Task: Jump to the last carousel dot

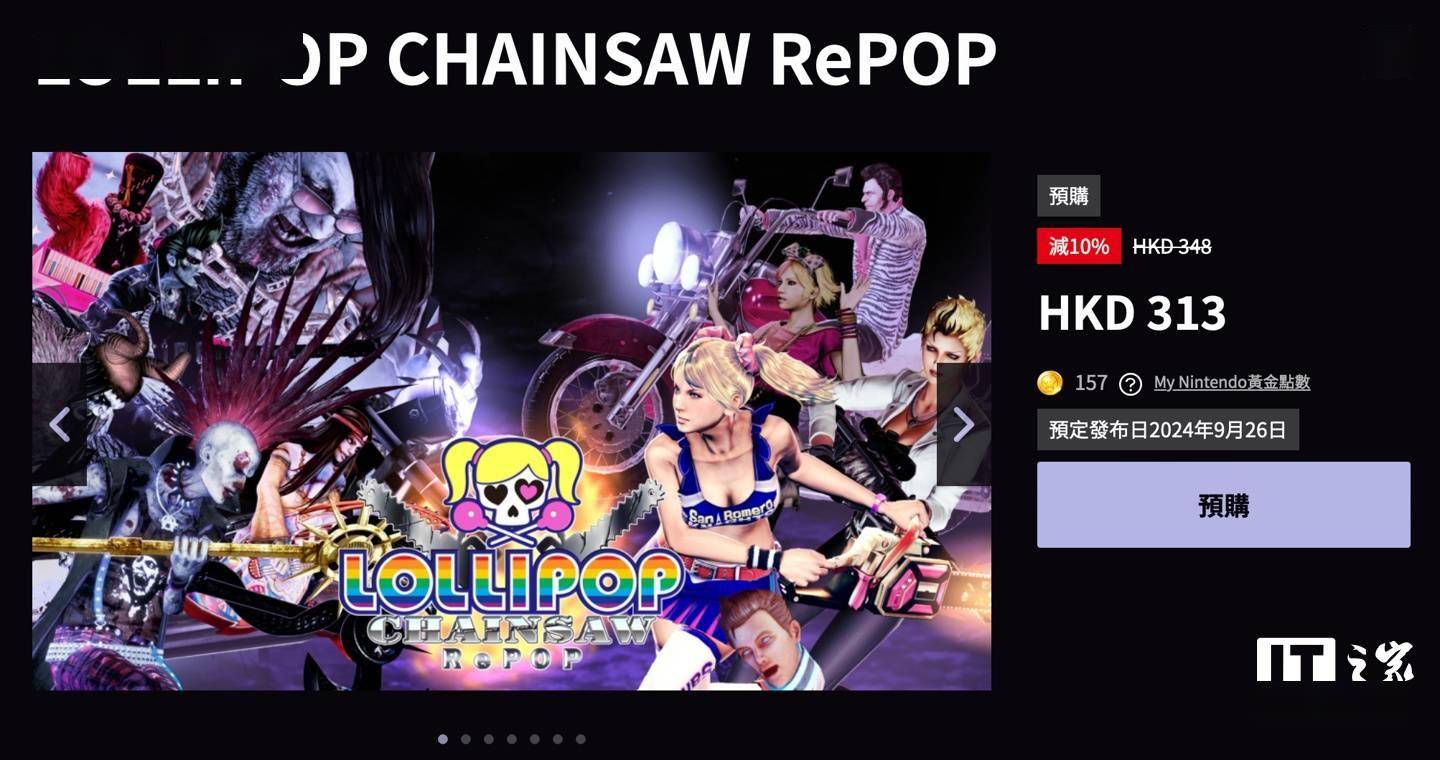Action: (581, 739)
